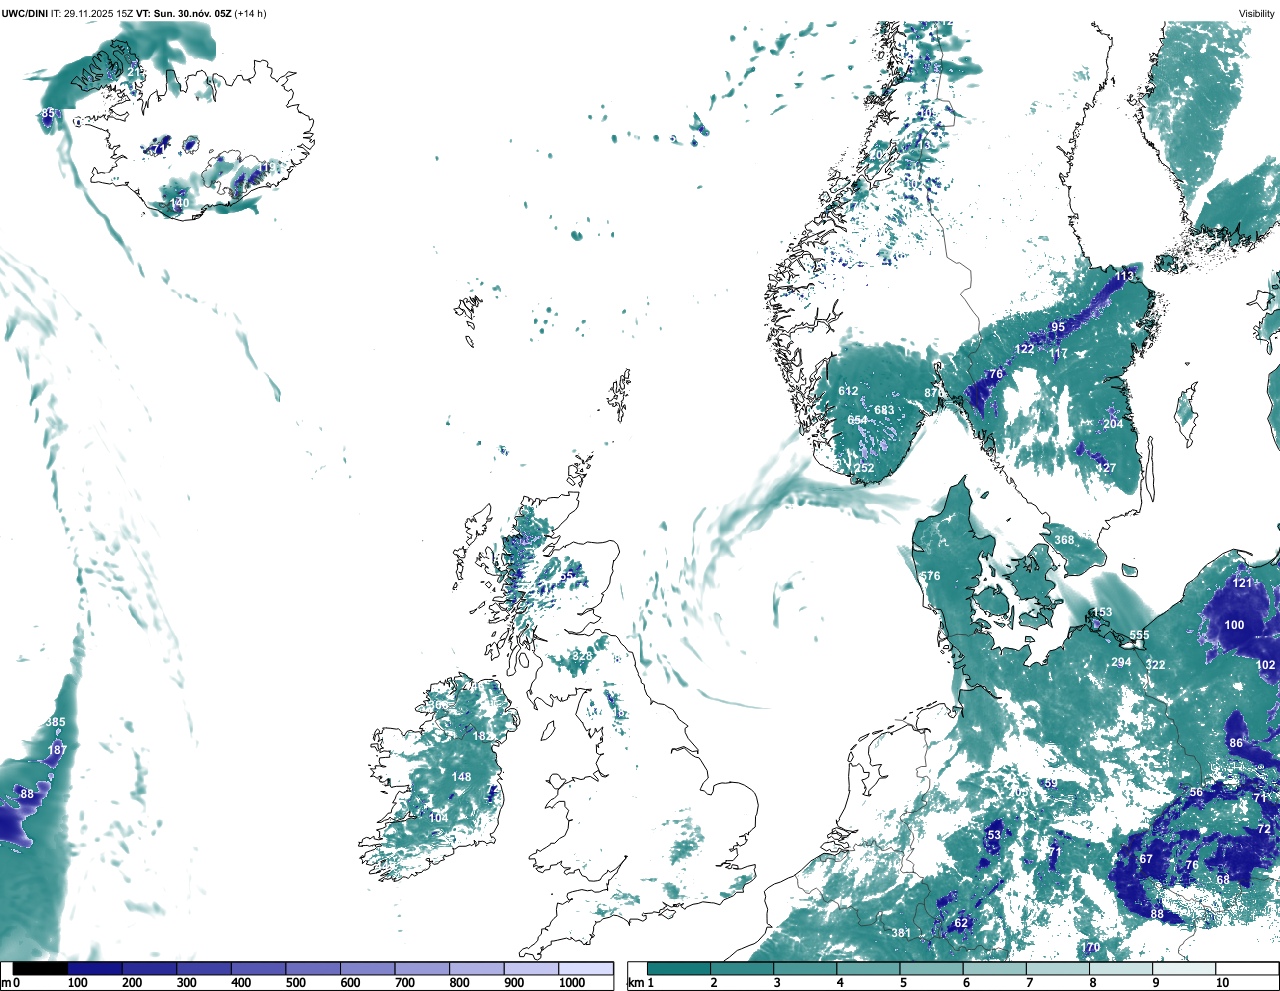1280x991 pixels.
Task: Click the '10' tick on the kilometre scale
Action: [x=1221, y=983]
